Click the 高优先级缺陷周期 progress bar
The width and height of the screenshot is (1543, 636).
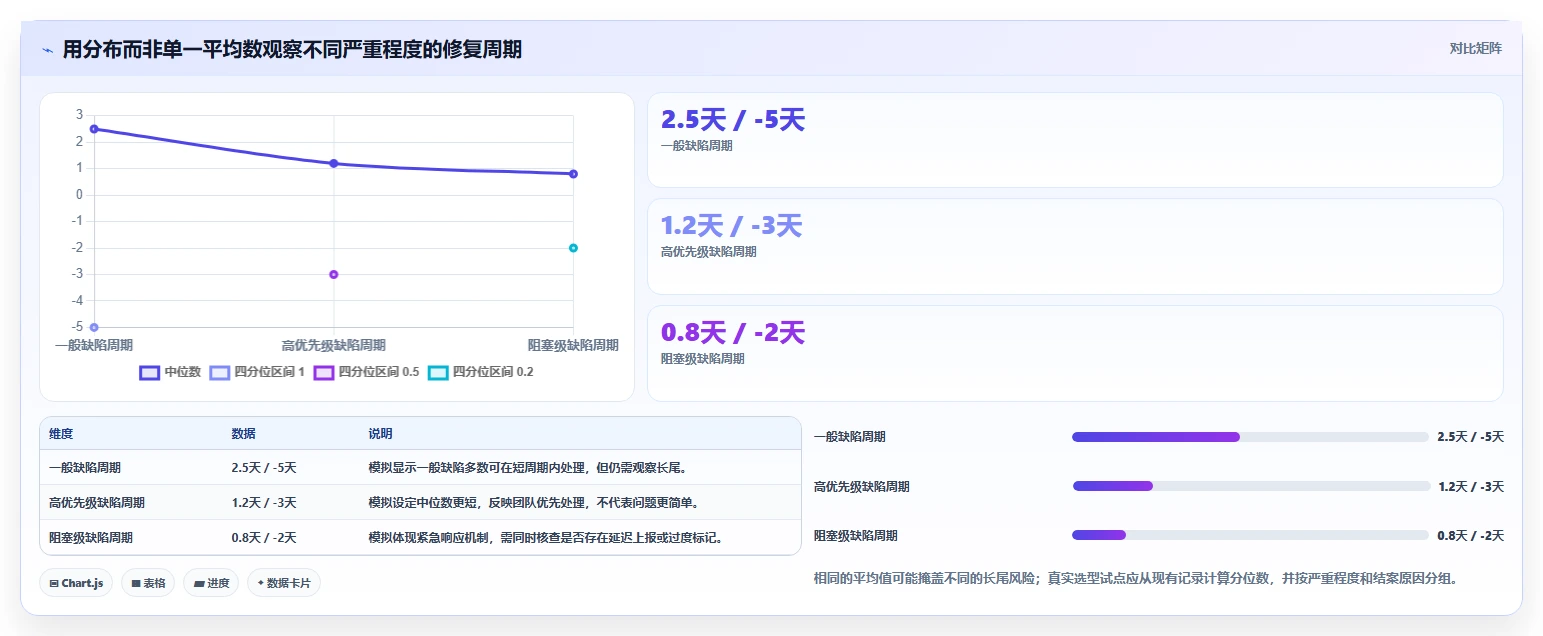coord(1250,486)
